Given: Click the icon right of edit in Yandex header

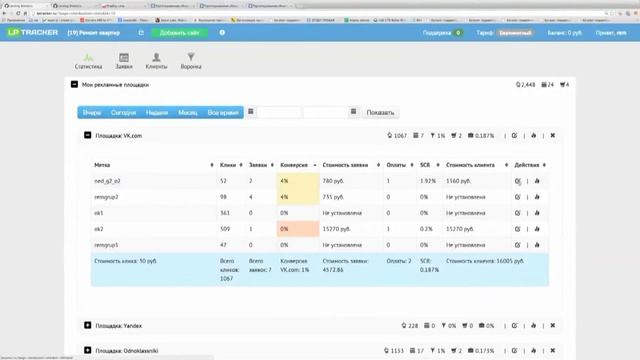Looking at the screenshot, I should click(533, 326).
